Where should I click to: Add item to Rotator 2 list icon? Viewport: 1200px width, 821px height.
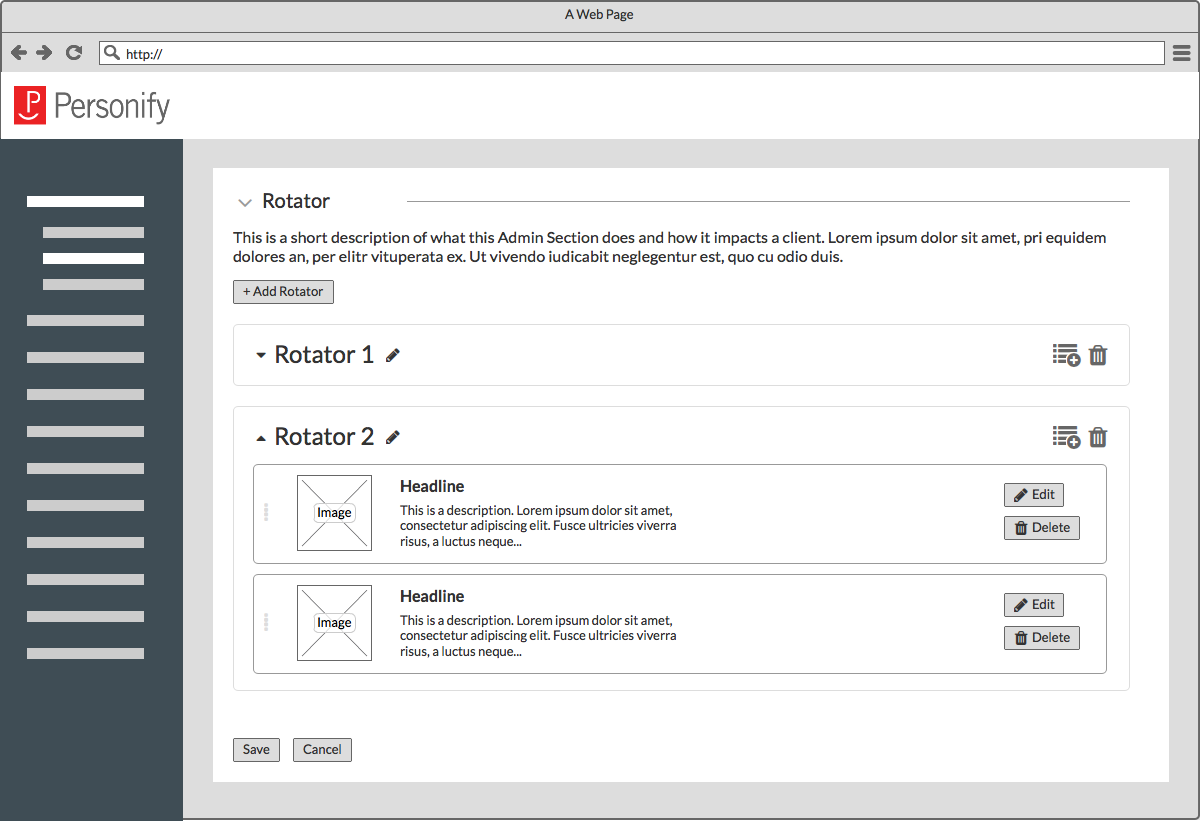[x=1066, y=437]
